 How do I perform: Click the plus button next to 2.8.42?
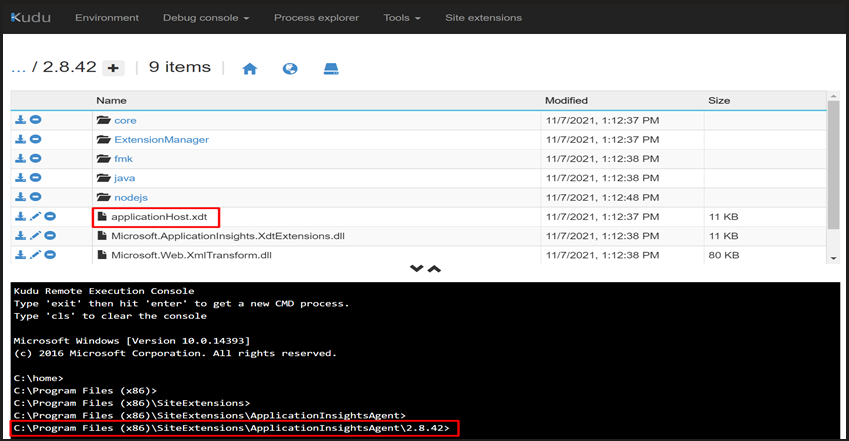(x=113, y=68)
